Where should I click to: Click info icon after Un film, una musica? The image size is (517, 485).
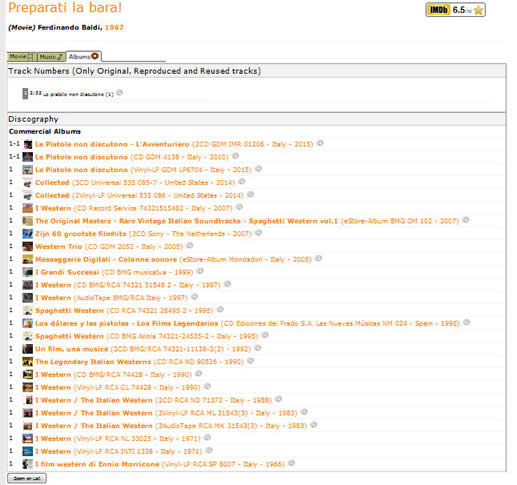(x=258, y=348)
